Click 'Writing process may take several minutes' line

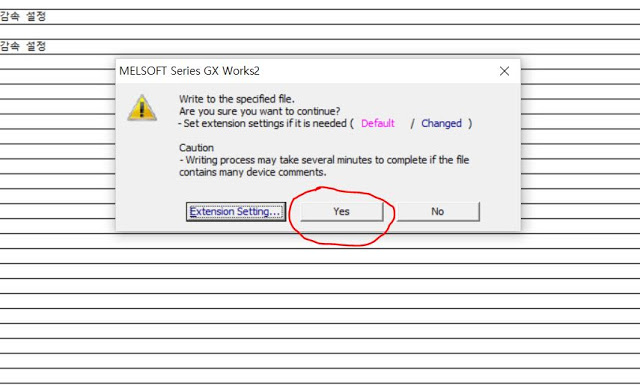pyautogui.click(x=324, y=160)
